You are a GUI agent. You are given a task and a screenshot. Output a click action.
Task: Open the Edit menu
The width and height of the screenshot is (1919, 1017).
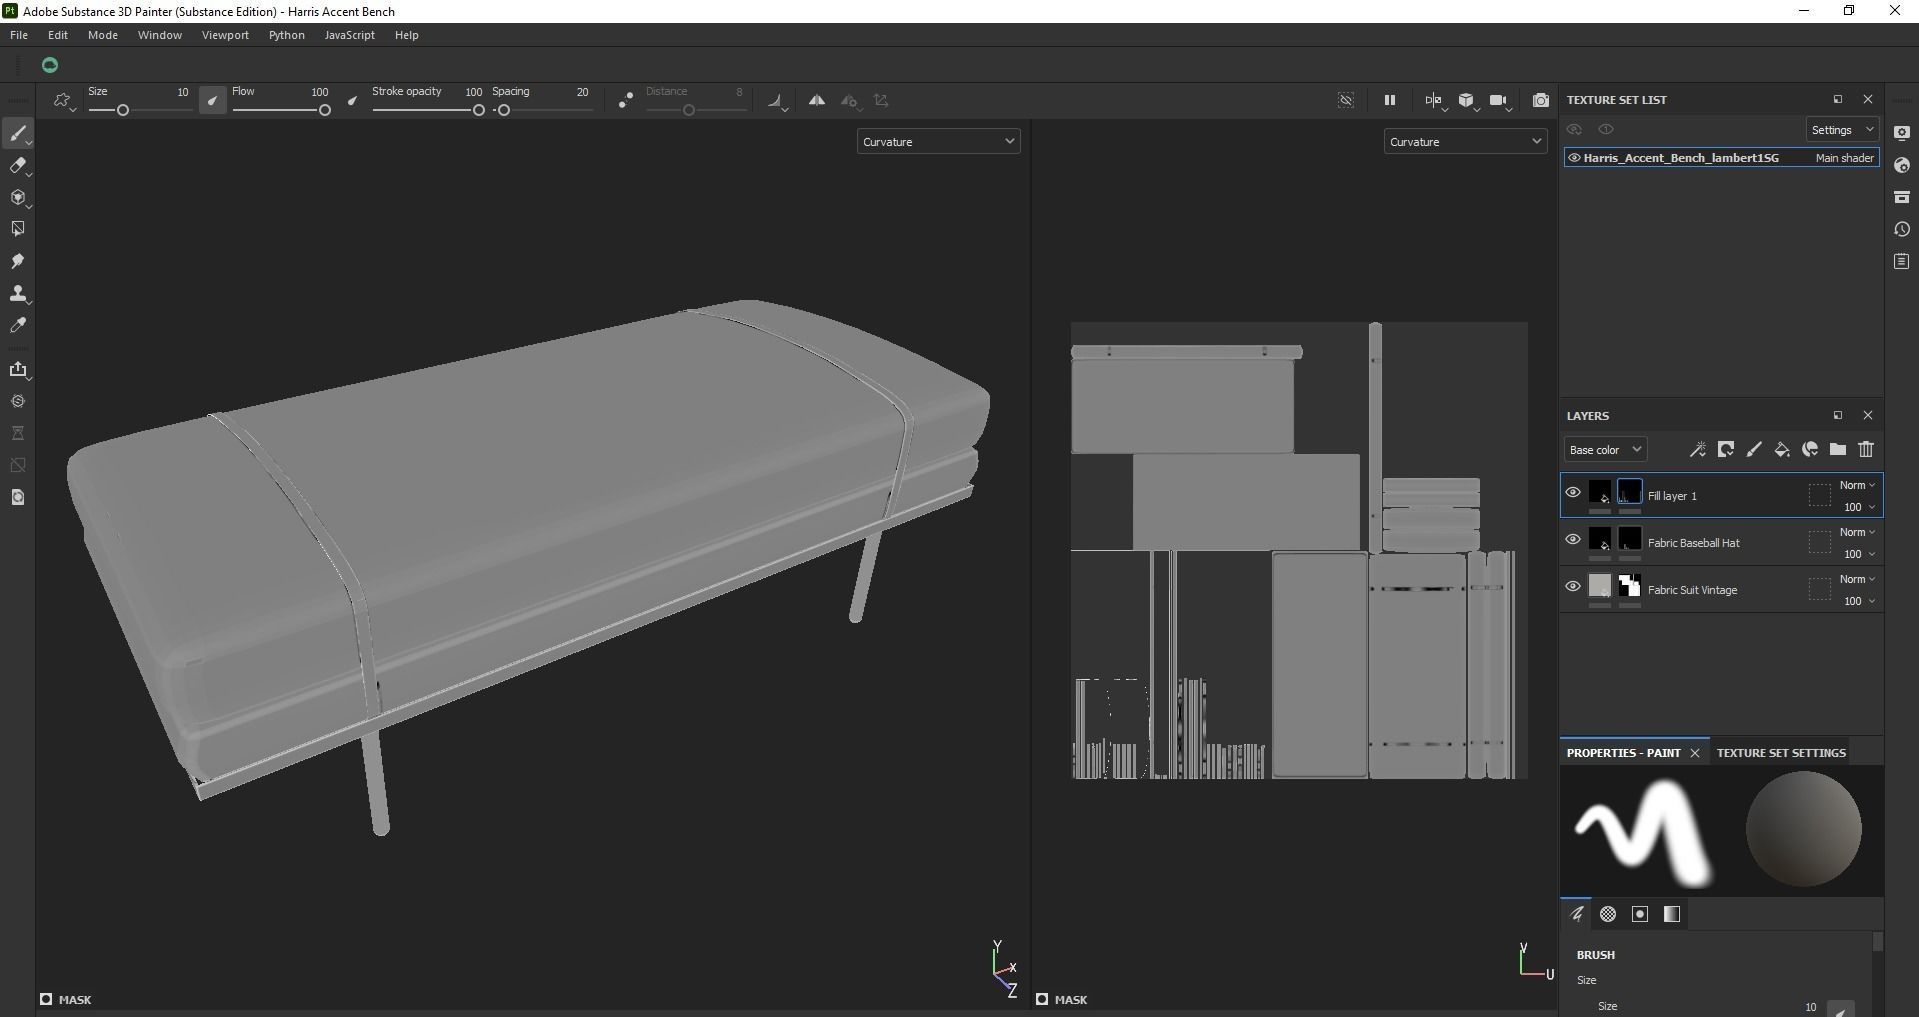[58, 35]
